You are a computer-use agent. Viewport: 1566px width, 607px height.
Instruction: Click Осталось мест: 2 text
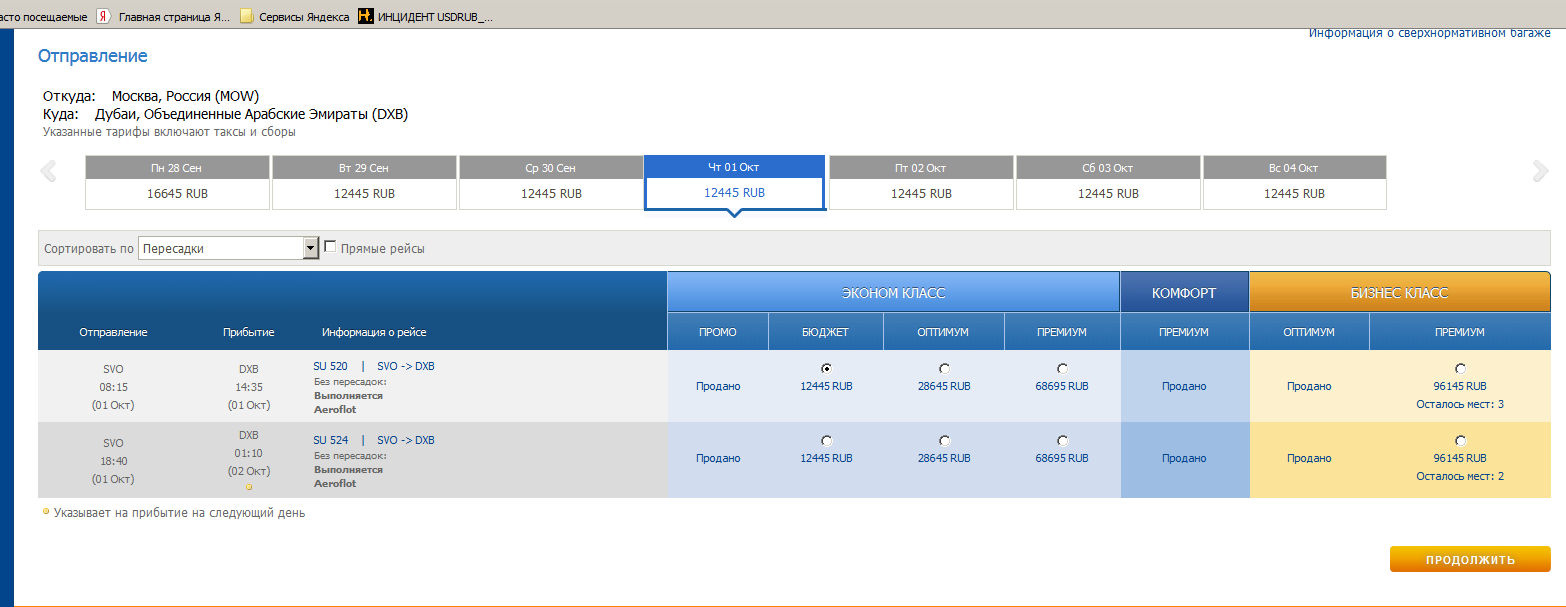coord(1460,476)
